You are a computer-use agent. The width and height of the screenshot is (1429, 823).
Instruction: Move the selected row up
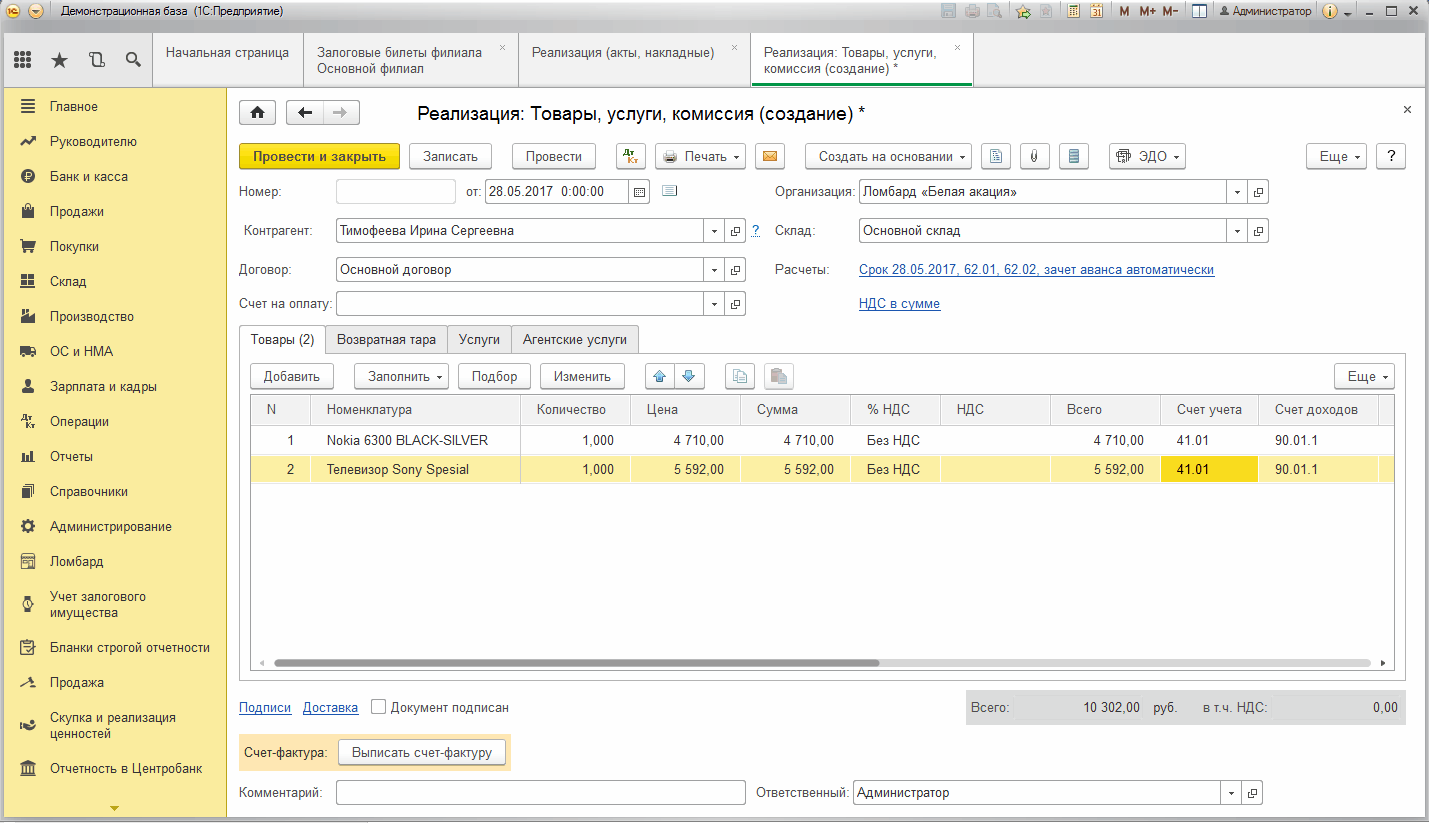click(x=660, y=376)
